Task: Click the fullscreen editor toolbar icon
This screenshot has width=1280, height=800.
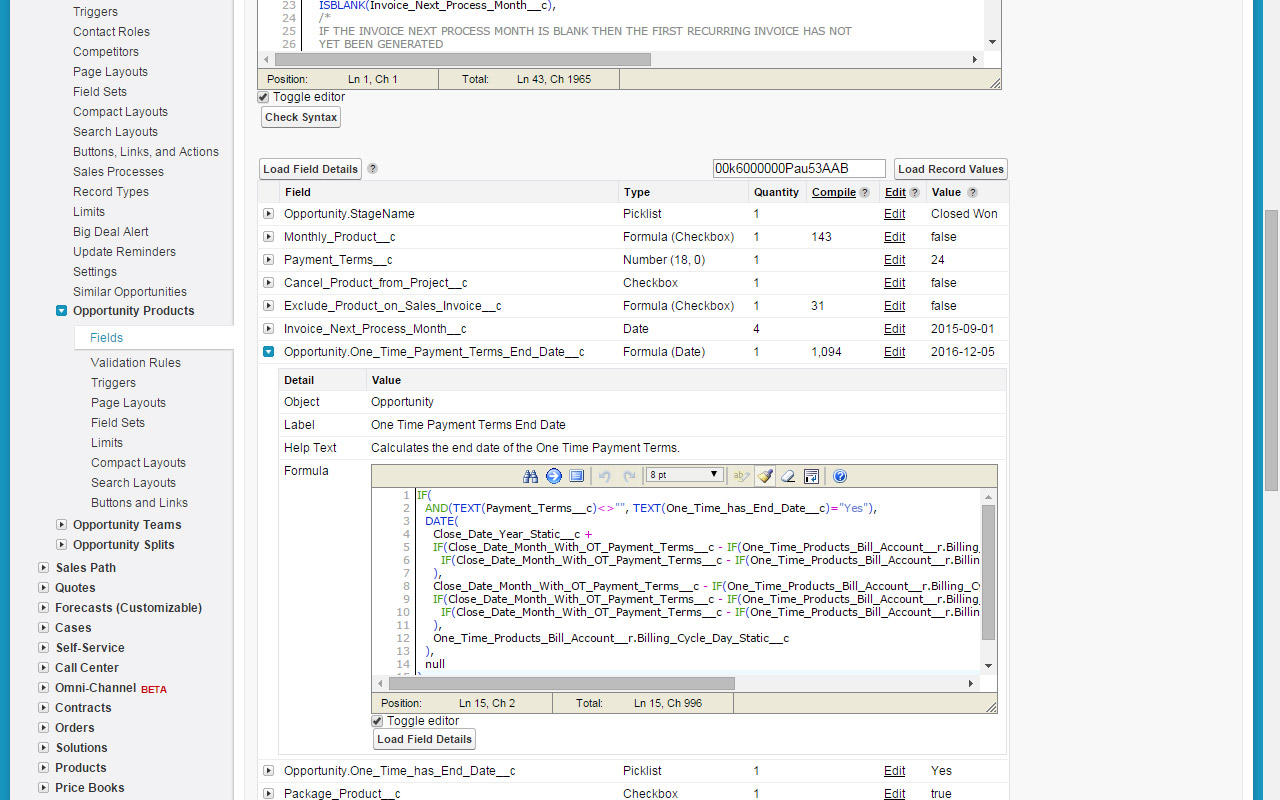Action: pyautogui.click(x=576, y=476)
